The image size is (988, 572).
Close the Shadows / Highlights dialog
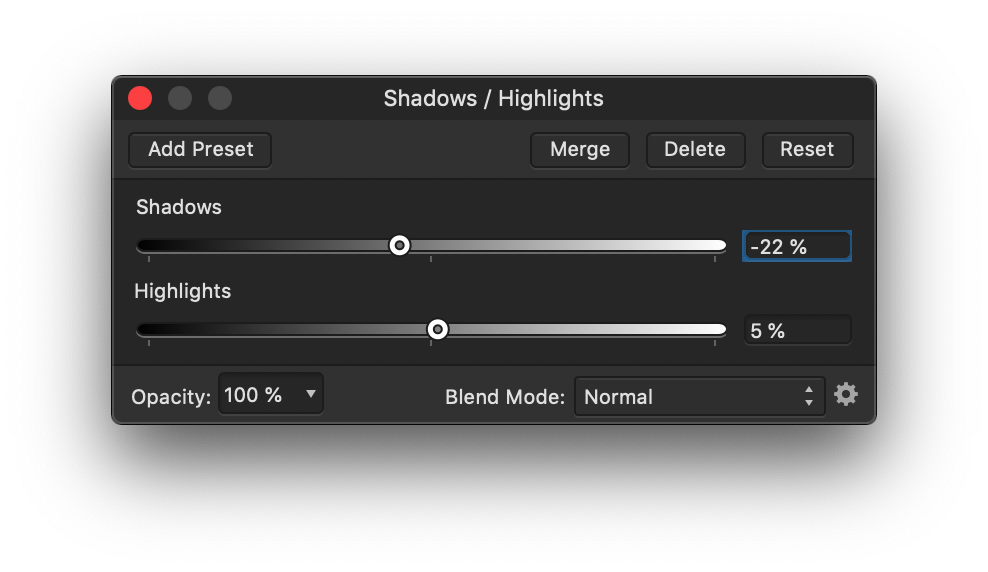coord(140,98)
